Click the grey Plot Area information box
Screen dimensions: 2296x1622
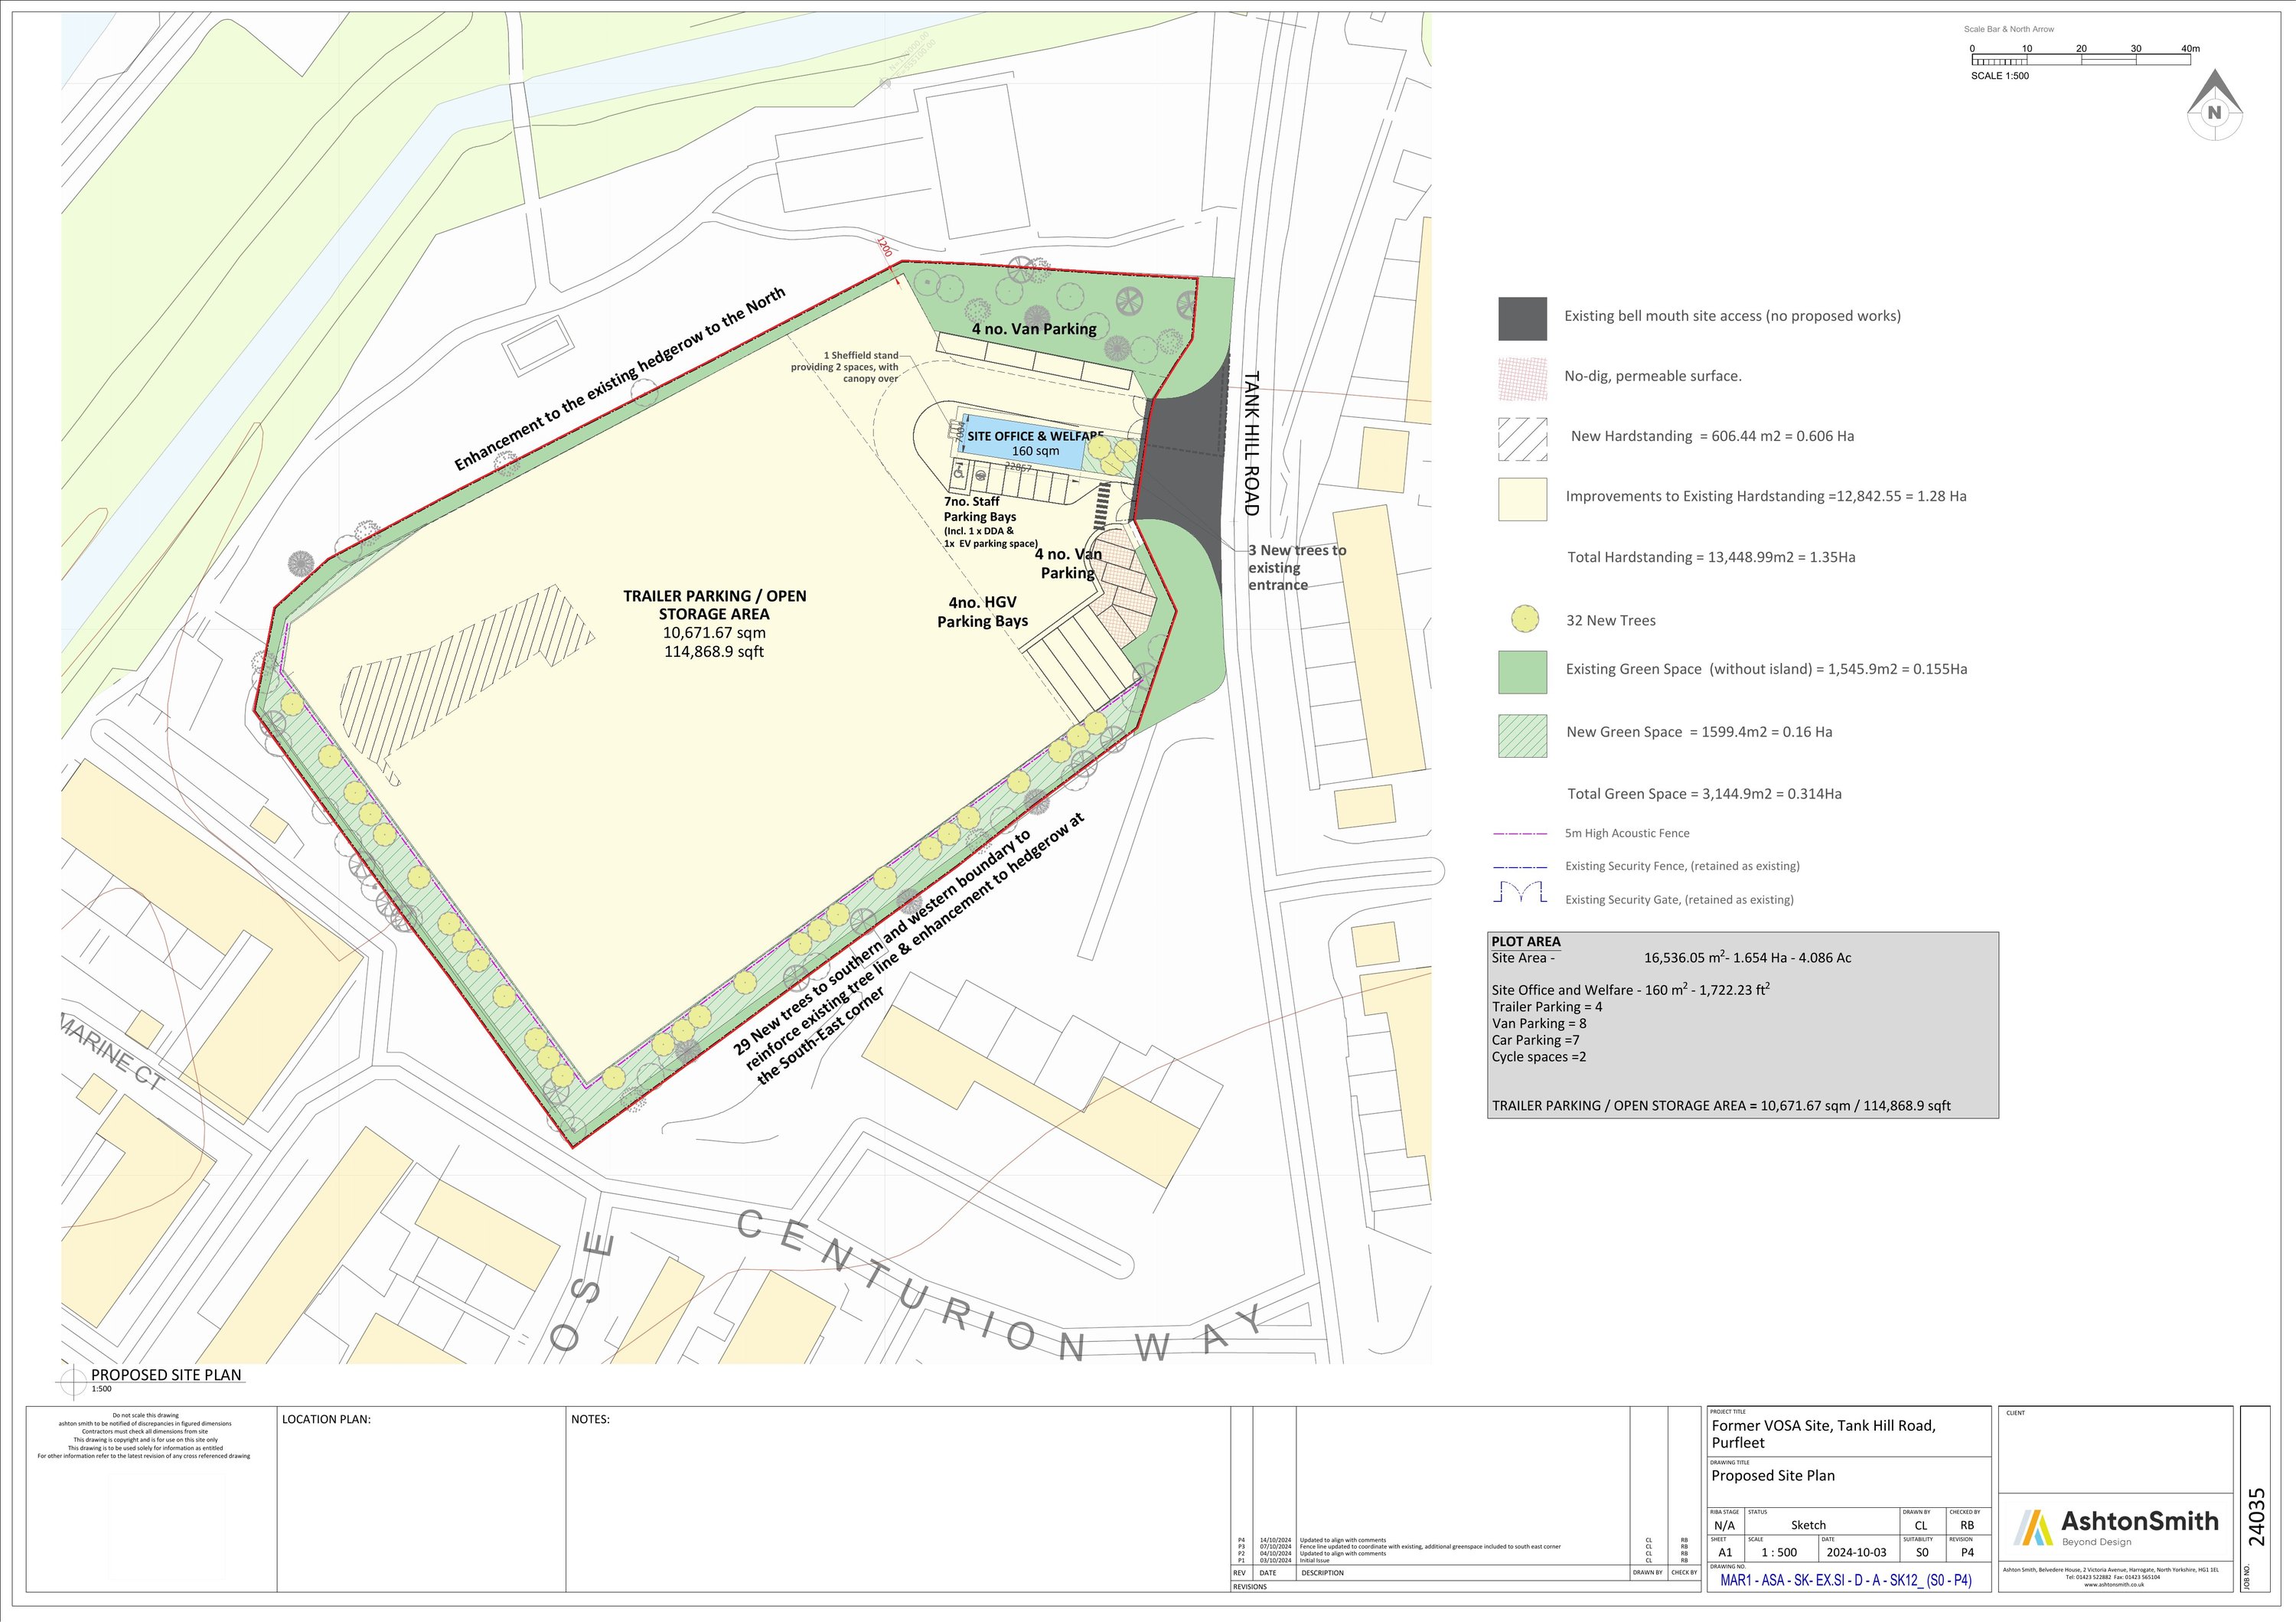1742,1024
